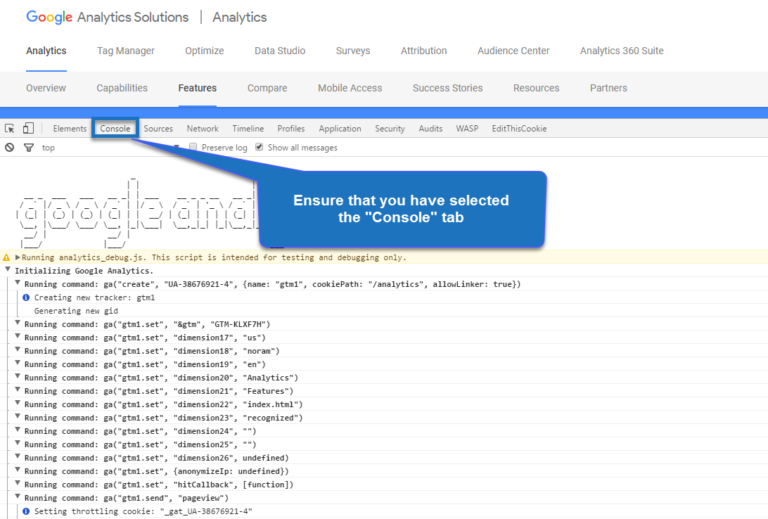The image size is (768, 519).
Task: Open the Audits DevTools tab
Action: pos(431,129)
